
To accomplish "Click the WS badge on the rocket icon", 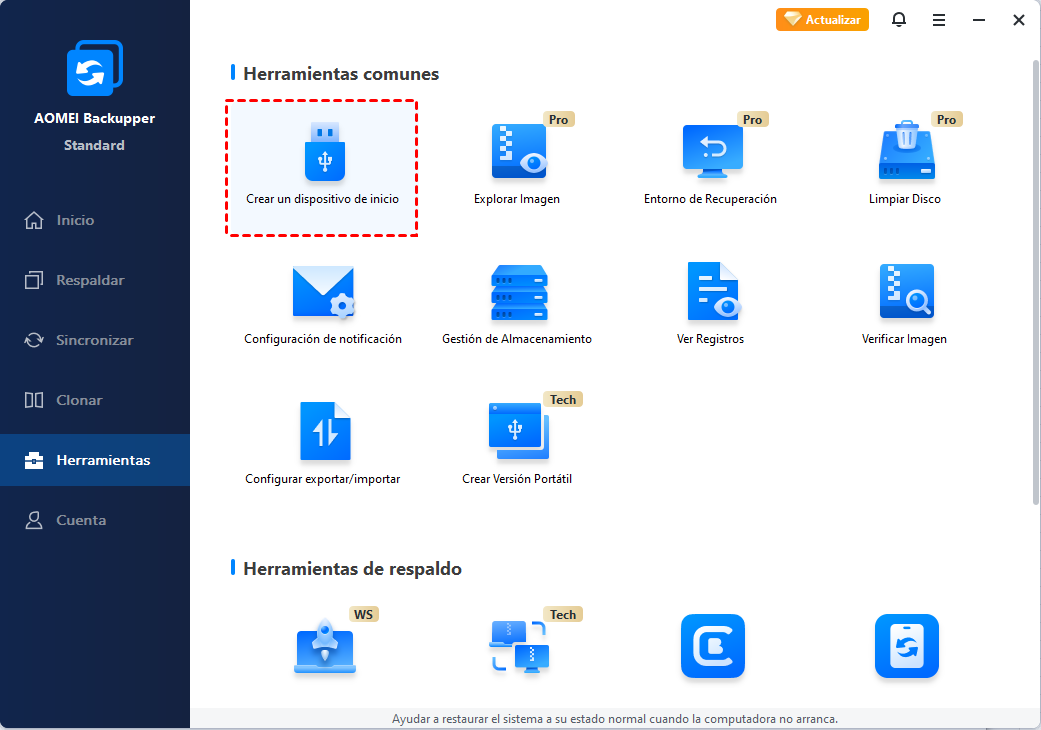I will tap(364, 615).
